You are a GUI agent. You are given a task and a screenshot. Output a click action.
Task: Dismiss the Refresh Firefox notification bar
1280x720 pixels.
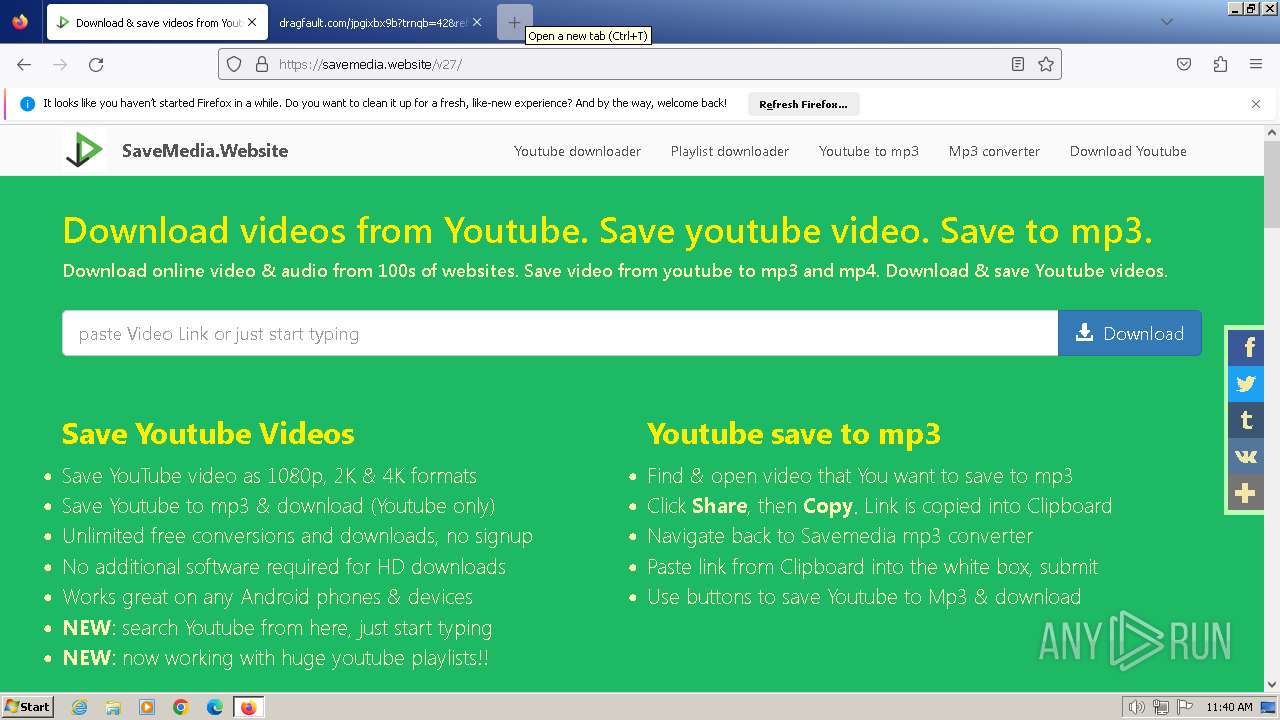click(1256, 104)
